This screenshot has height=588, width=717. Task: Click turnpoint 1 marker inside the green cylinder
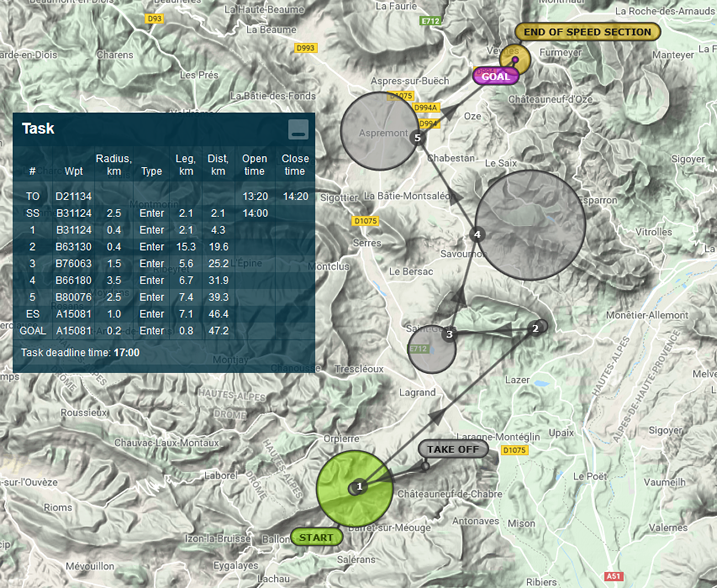359,487
